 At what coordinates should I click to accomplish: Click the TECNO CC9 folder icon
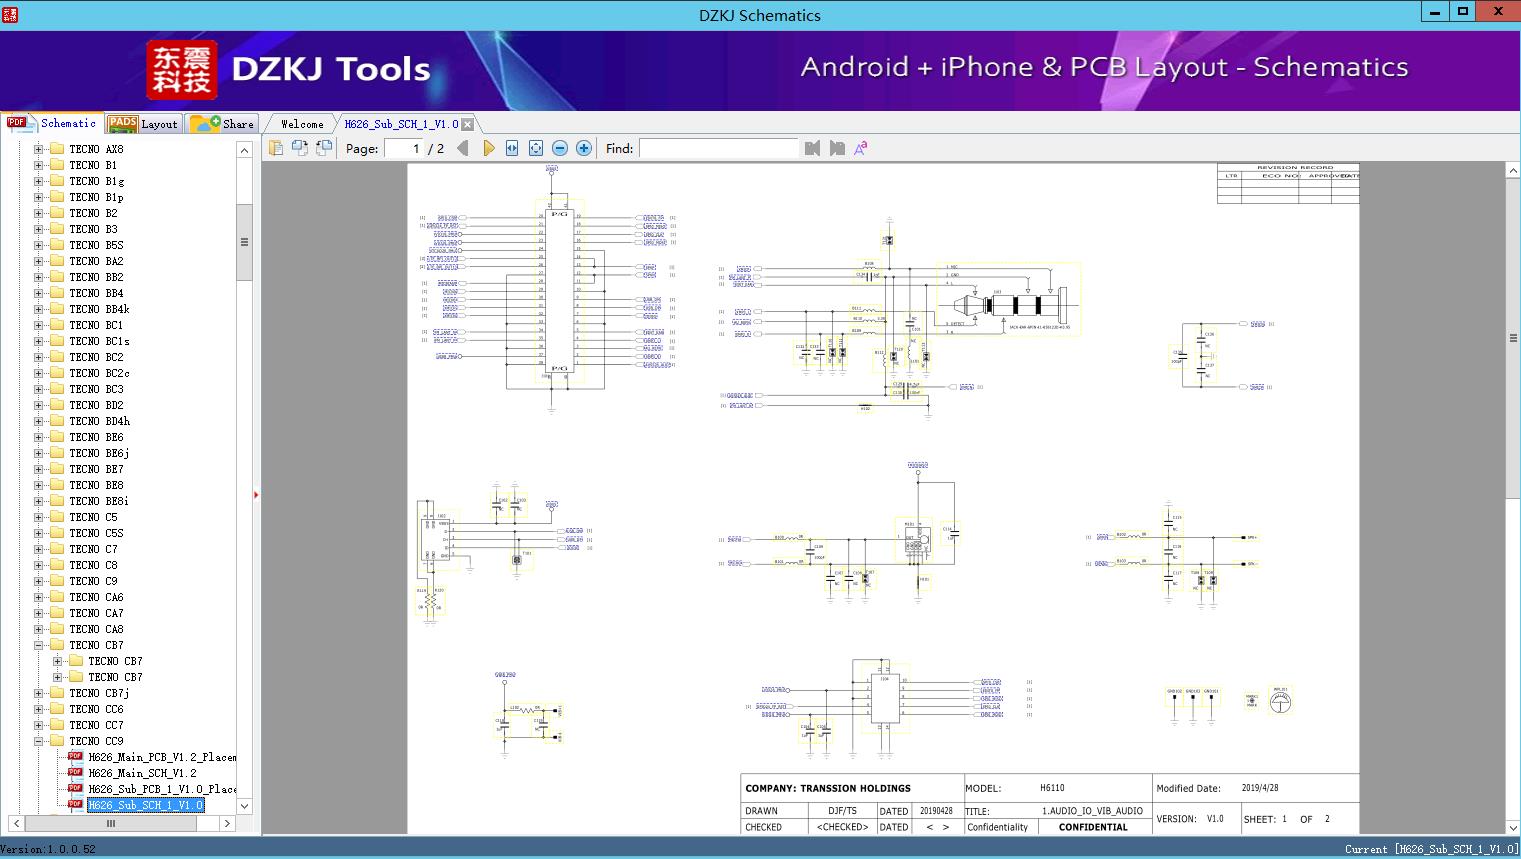[x=56, y=741]
